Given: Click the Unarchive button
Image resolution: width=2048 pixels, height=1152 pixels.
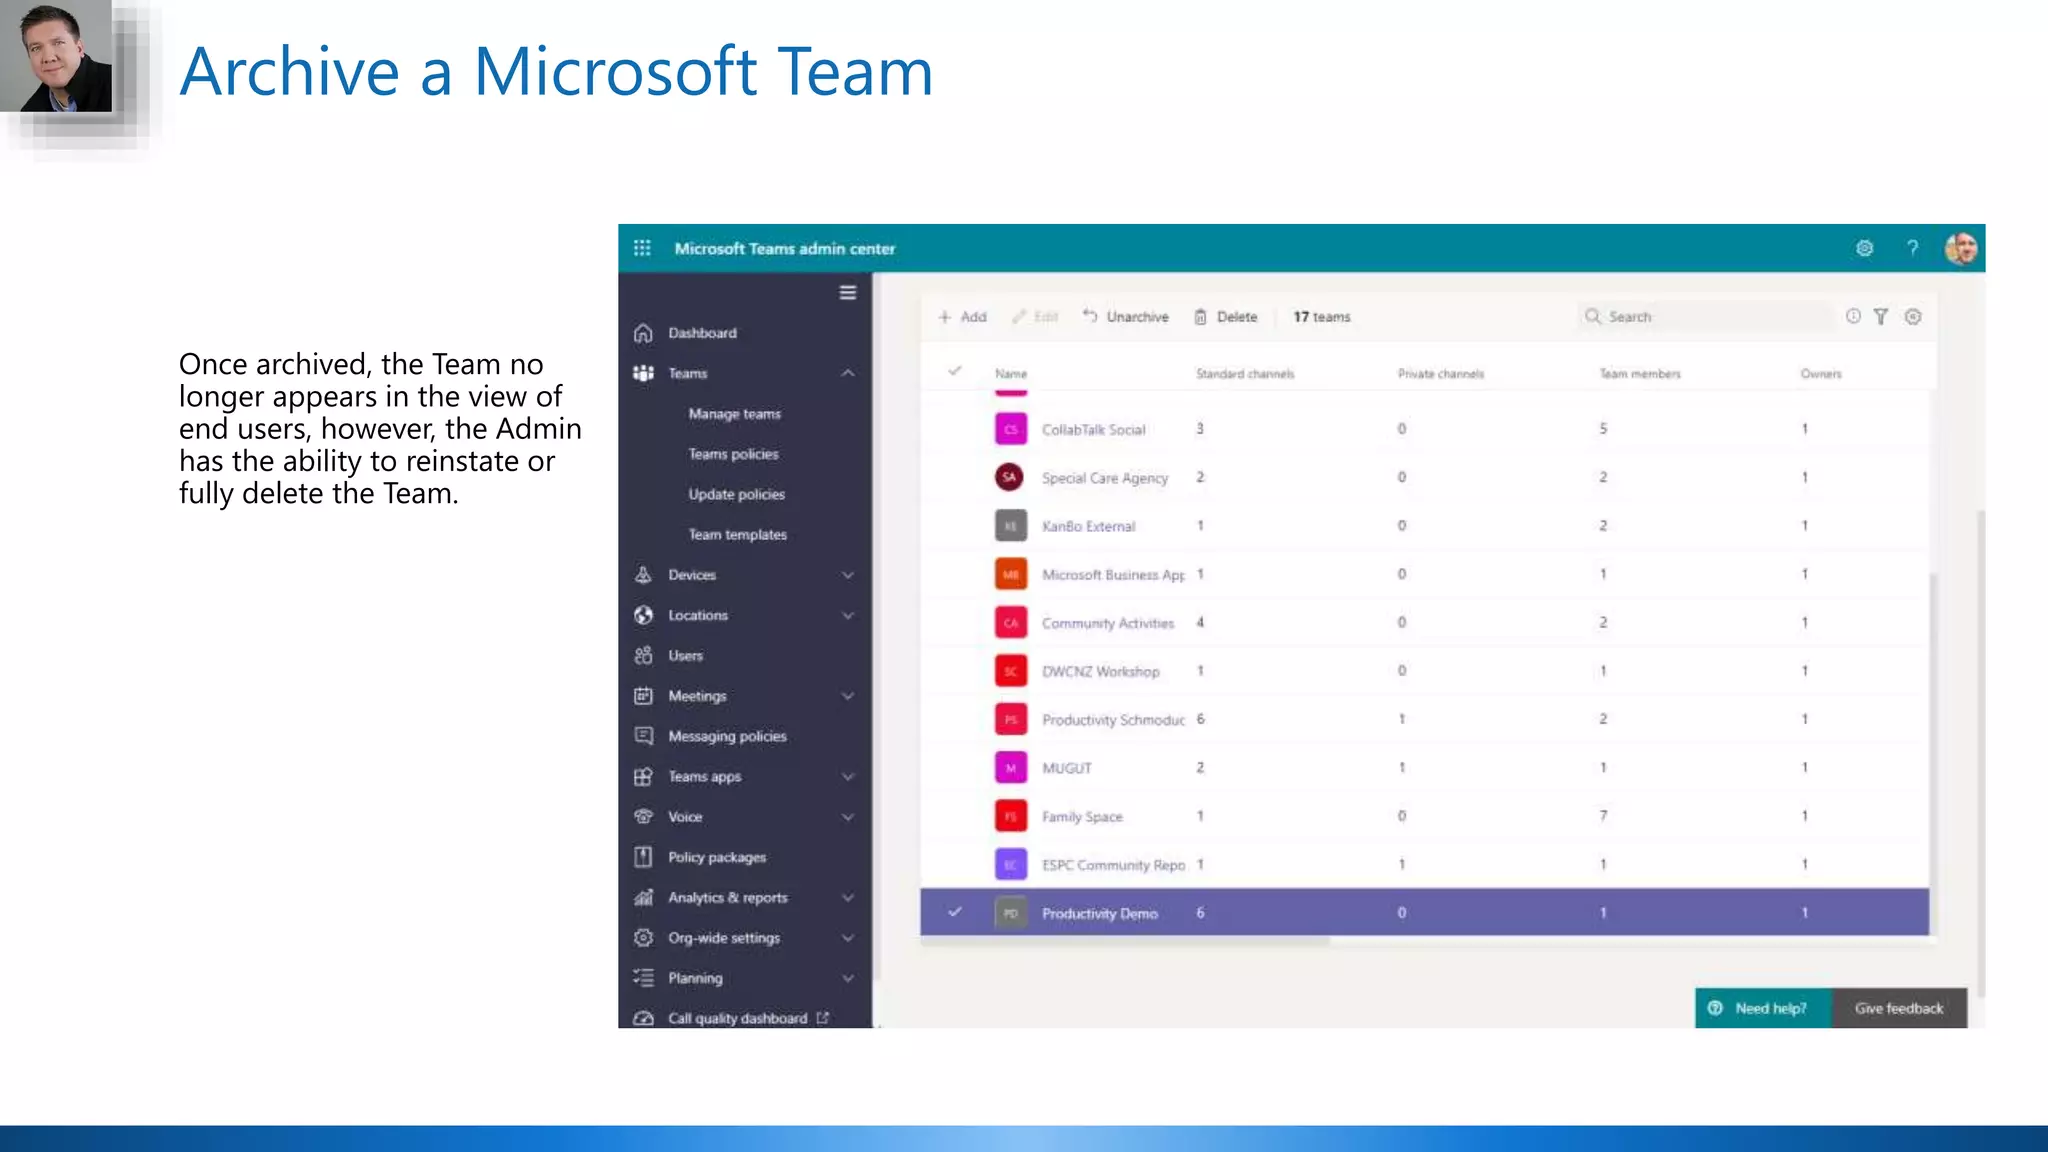Looking at the screenshot, I should tap(1126, 317).
